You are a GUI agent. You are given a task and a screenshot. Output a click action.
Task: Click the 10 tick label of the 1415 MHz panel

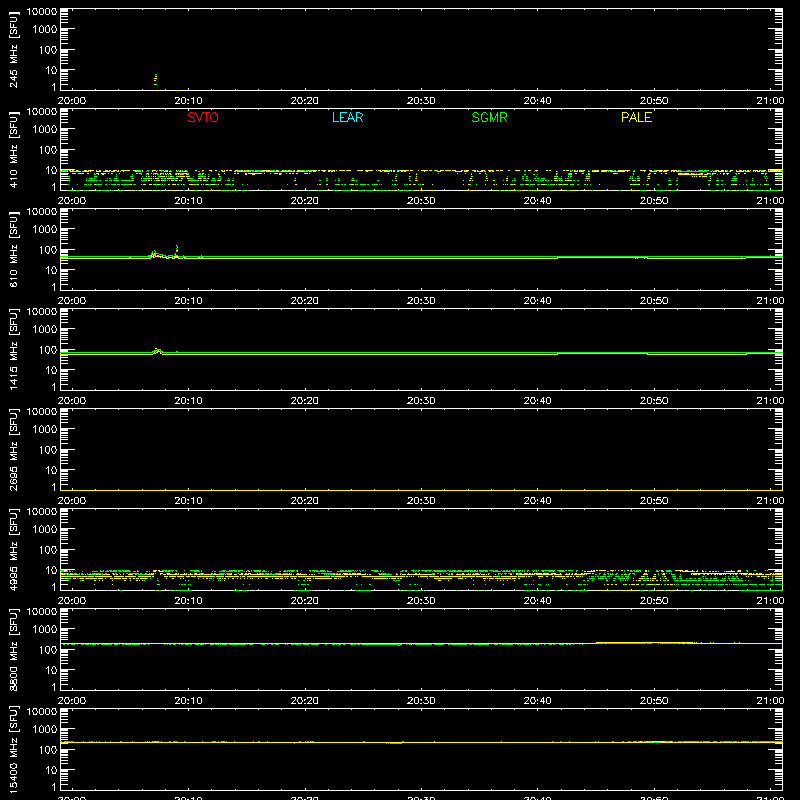pyautogui.click(x=52, y=370)
